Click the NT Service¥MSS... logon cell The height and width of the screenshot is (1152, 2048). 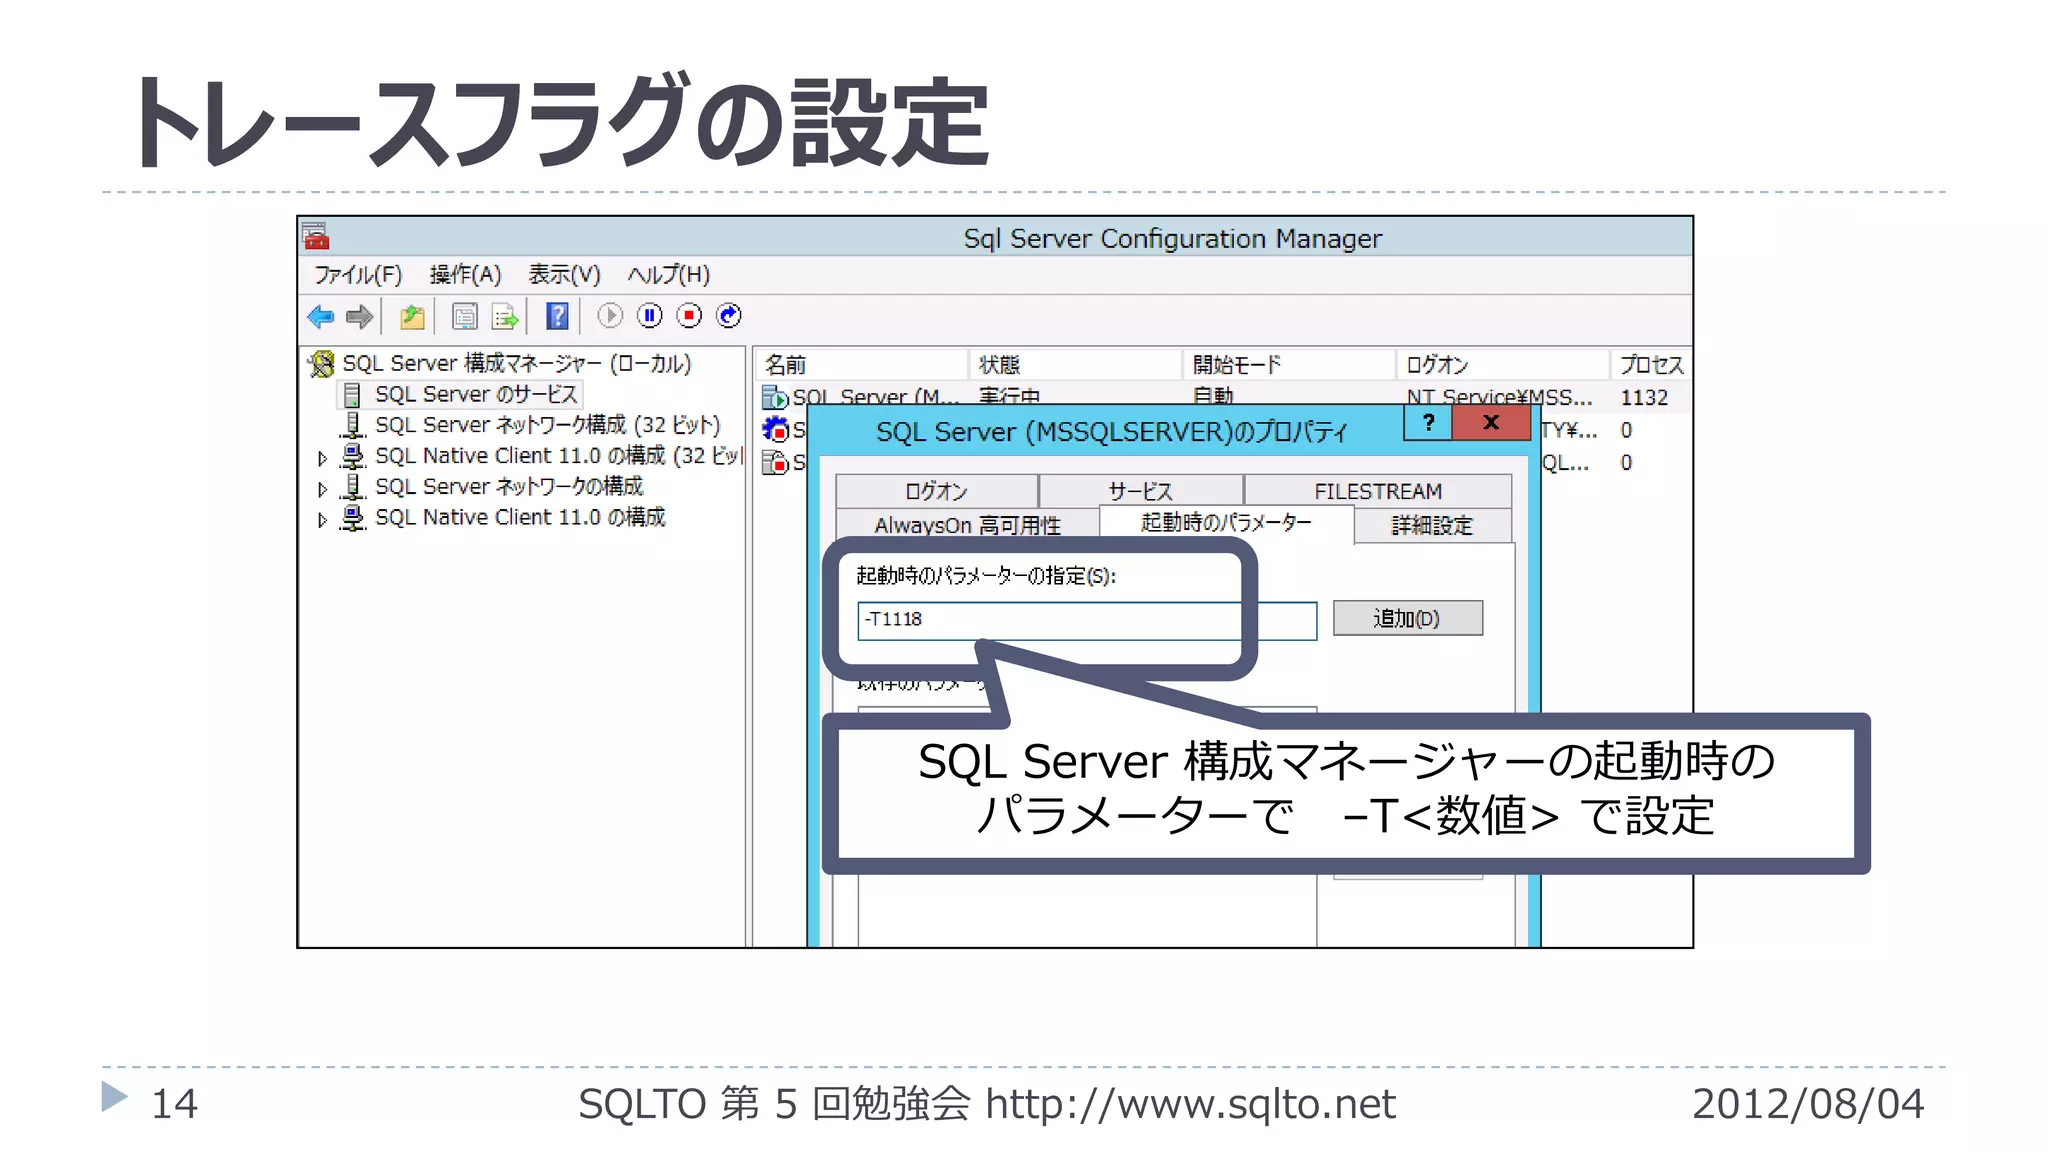1499,397
